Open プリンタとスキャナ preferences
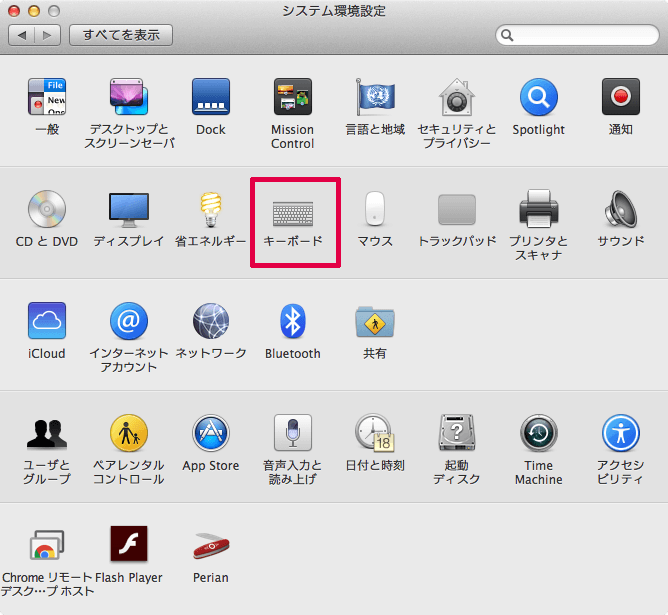 tap(538, 209)
